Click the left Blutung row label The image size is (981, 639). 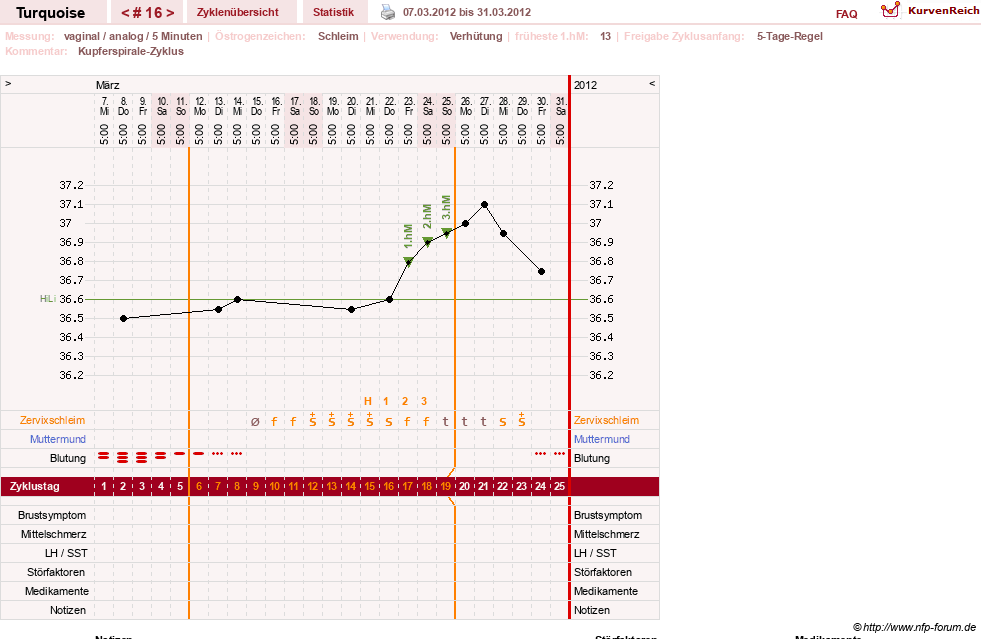click(x=68, y=458)
